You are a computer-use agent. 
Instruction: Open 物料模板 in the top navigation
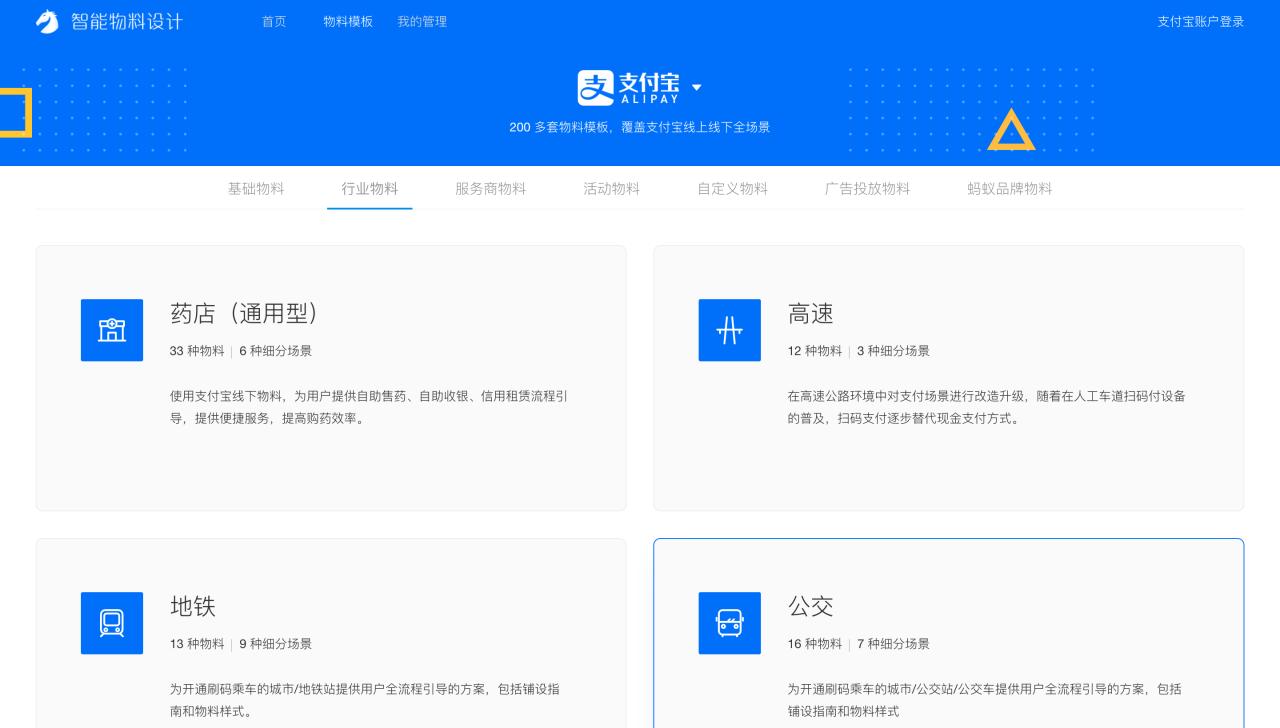tap(348, 21)
